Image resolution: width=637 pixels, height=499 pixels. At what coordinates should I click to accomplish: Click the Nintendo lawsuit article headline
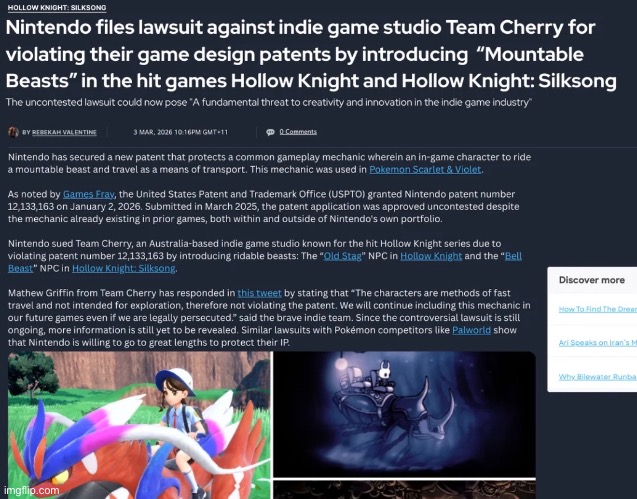pos(311,54)
